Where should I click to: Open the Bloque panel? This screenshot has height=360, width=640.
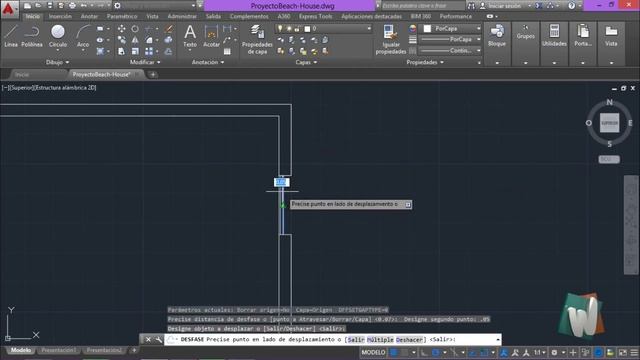[x=497, y=36]
